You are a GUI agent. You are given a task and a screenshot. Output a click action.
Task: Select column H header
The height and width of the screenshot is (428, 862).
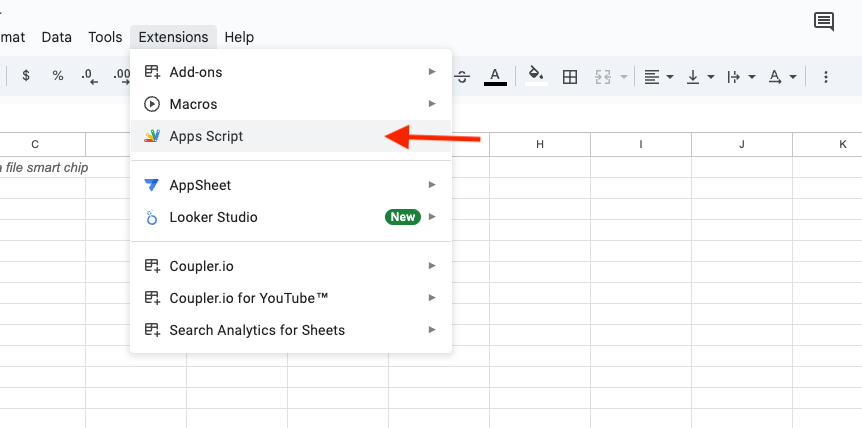pos(540,144)
